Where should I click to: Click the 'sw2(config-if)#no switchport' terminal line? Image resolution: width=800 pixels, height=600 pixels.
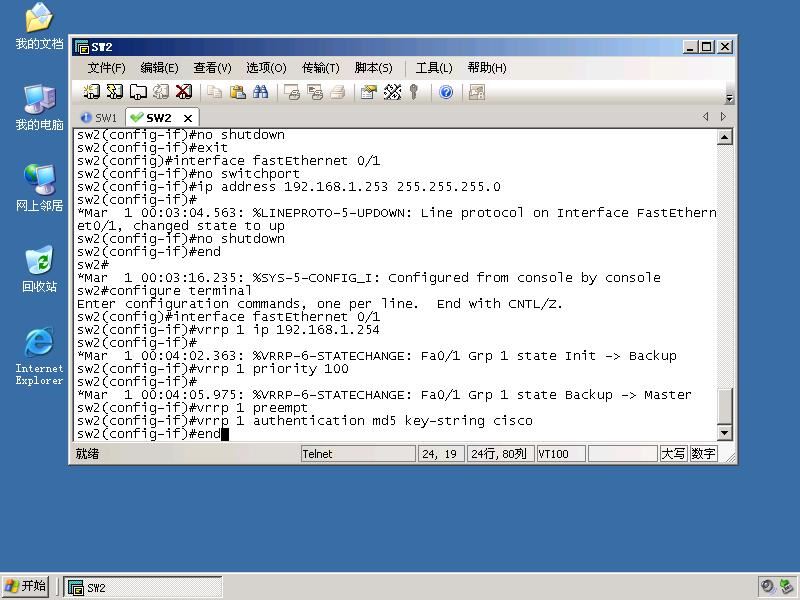tap(188, 173)
